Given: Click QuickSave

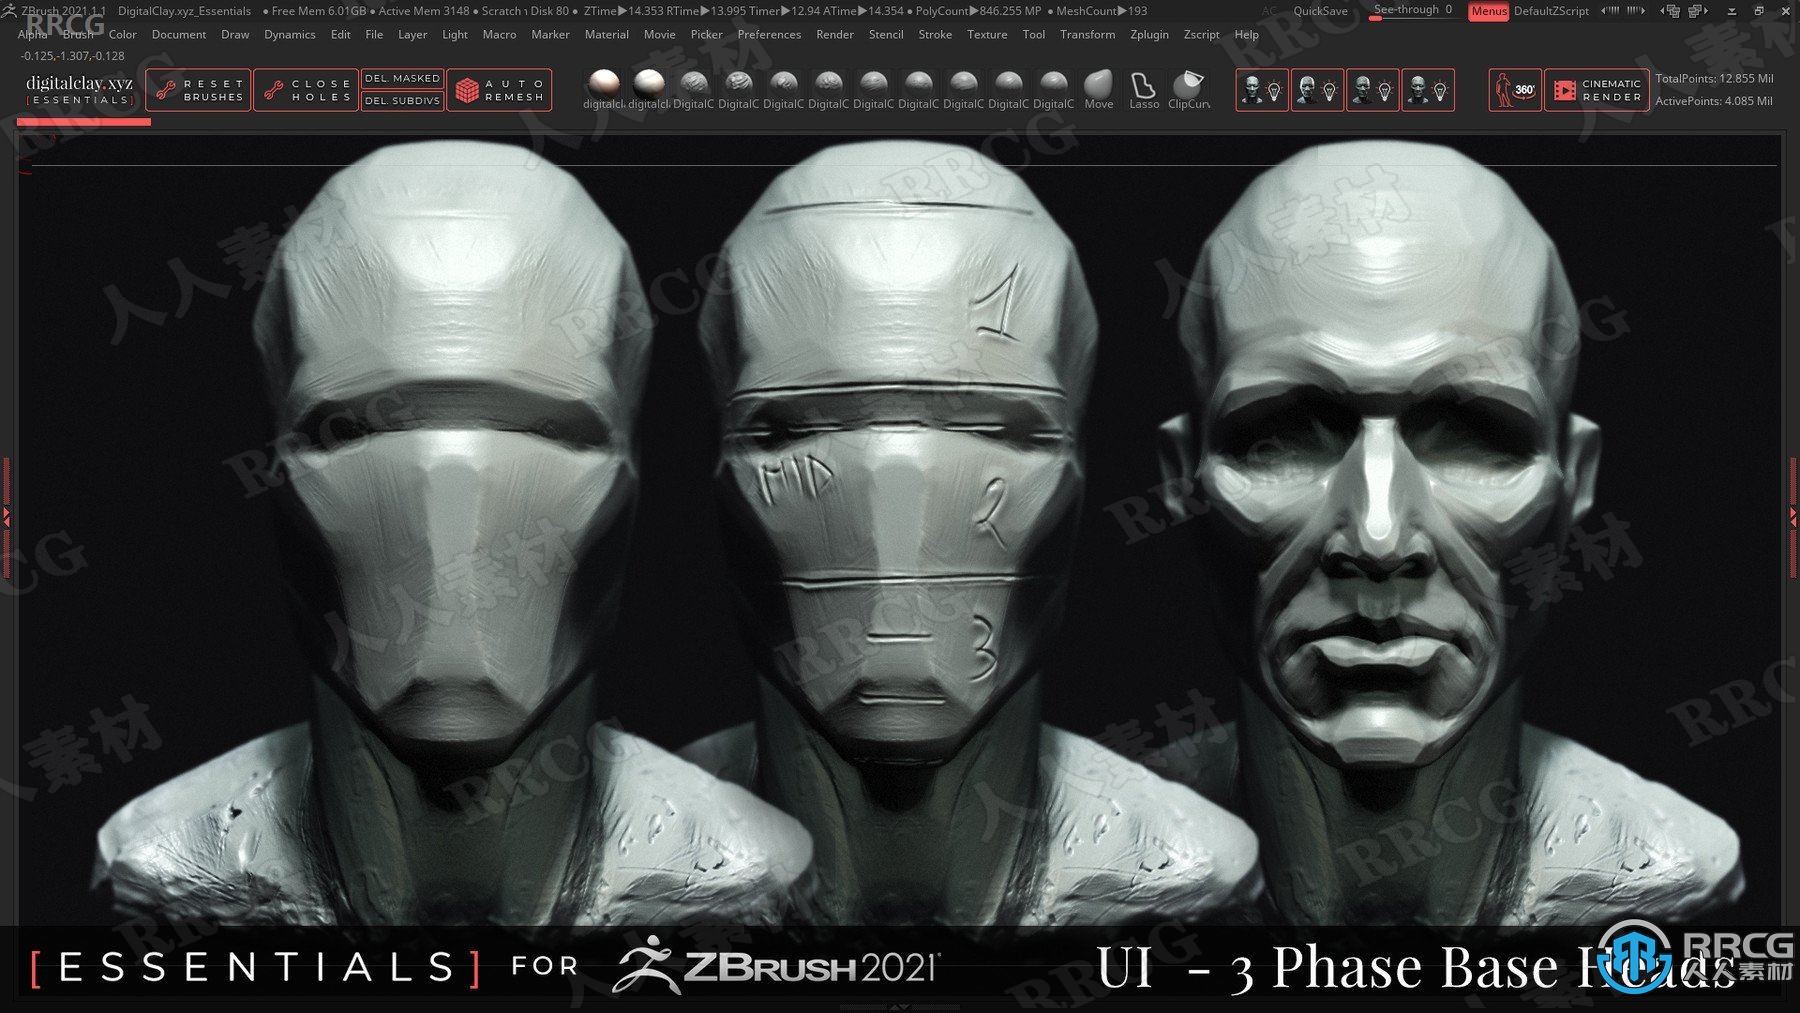Looking at the screenshot, I should (1320, 11).
